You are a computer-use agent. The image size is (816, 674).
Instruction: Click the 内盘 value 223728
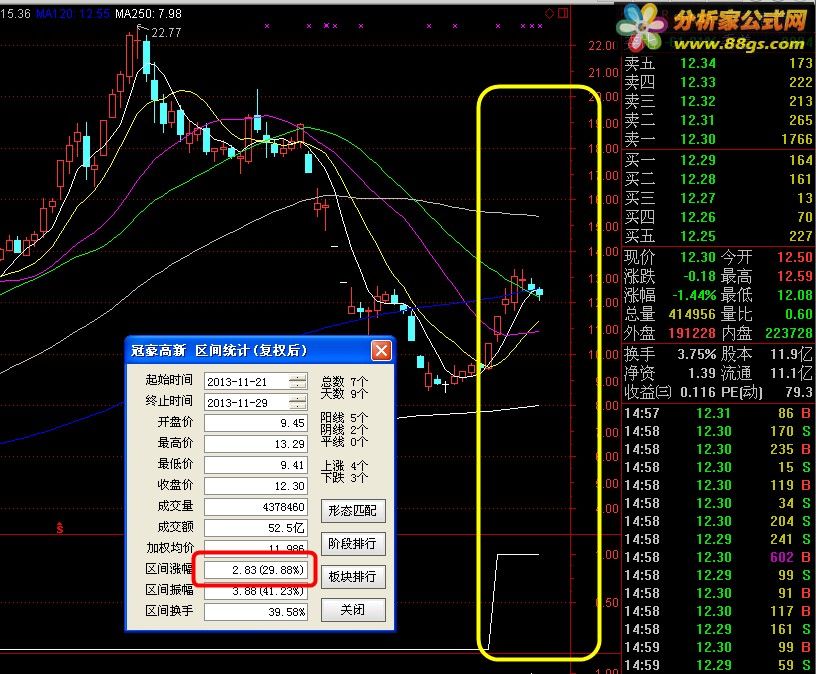(x=788, y=333)
